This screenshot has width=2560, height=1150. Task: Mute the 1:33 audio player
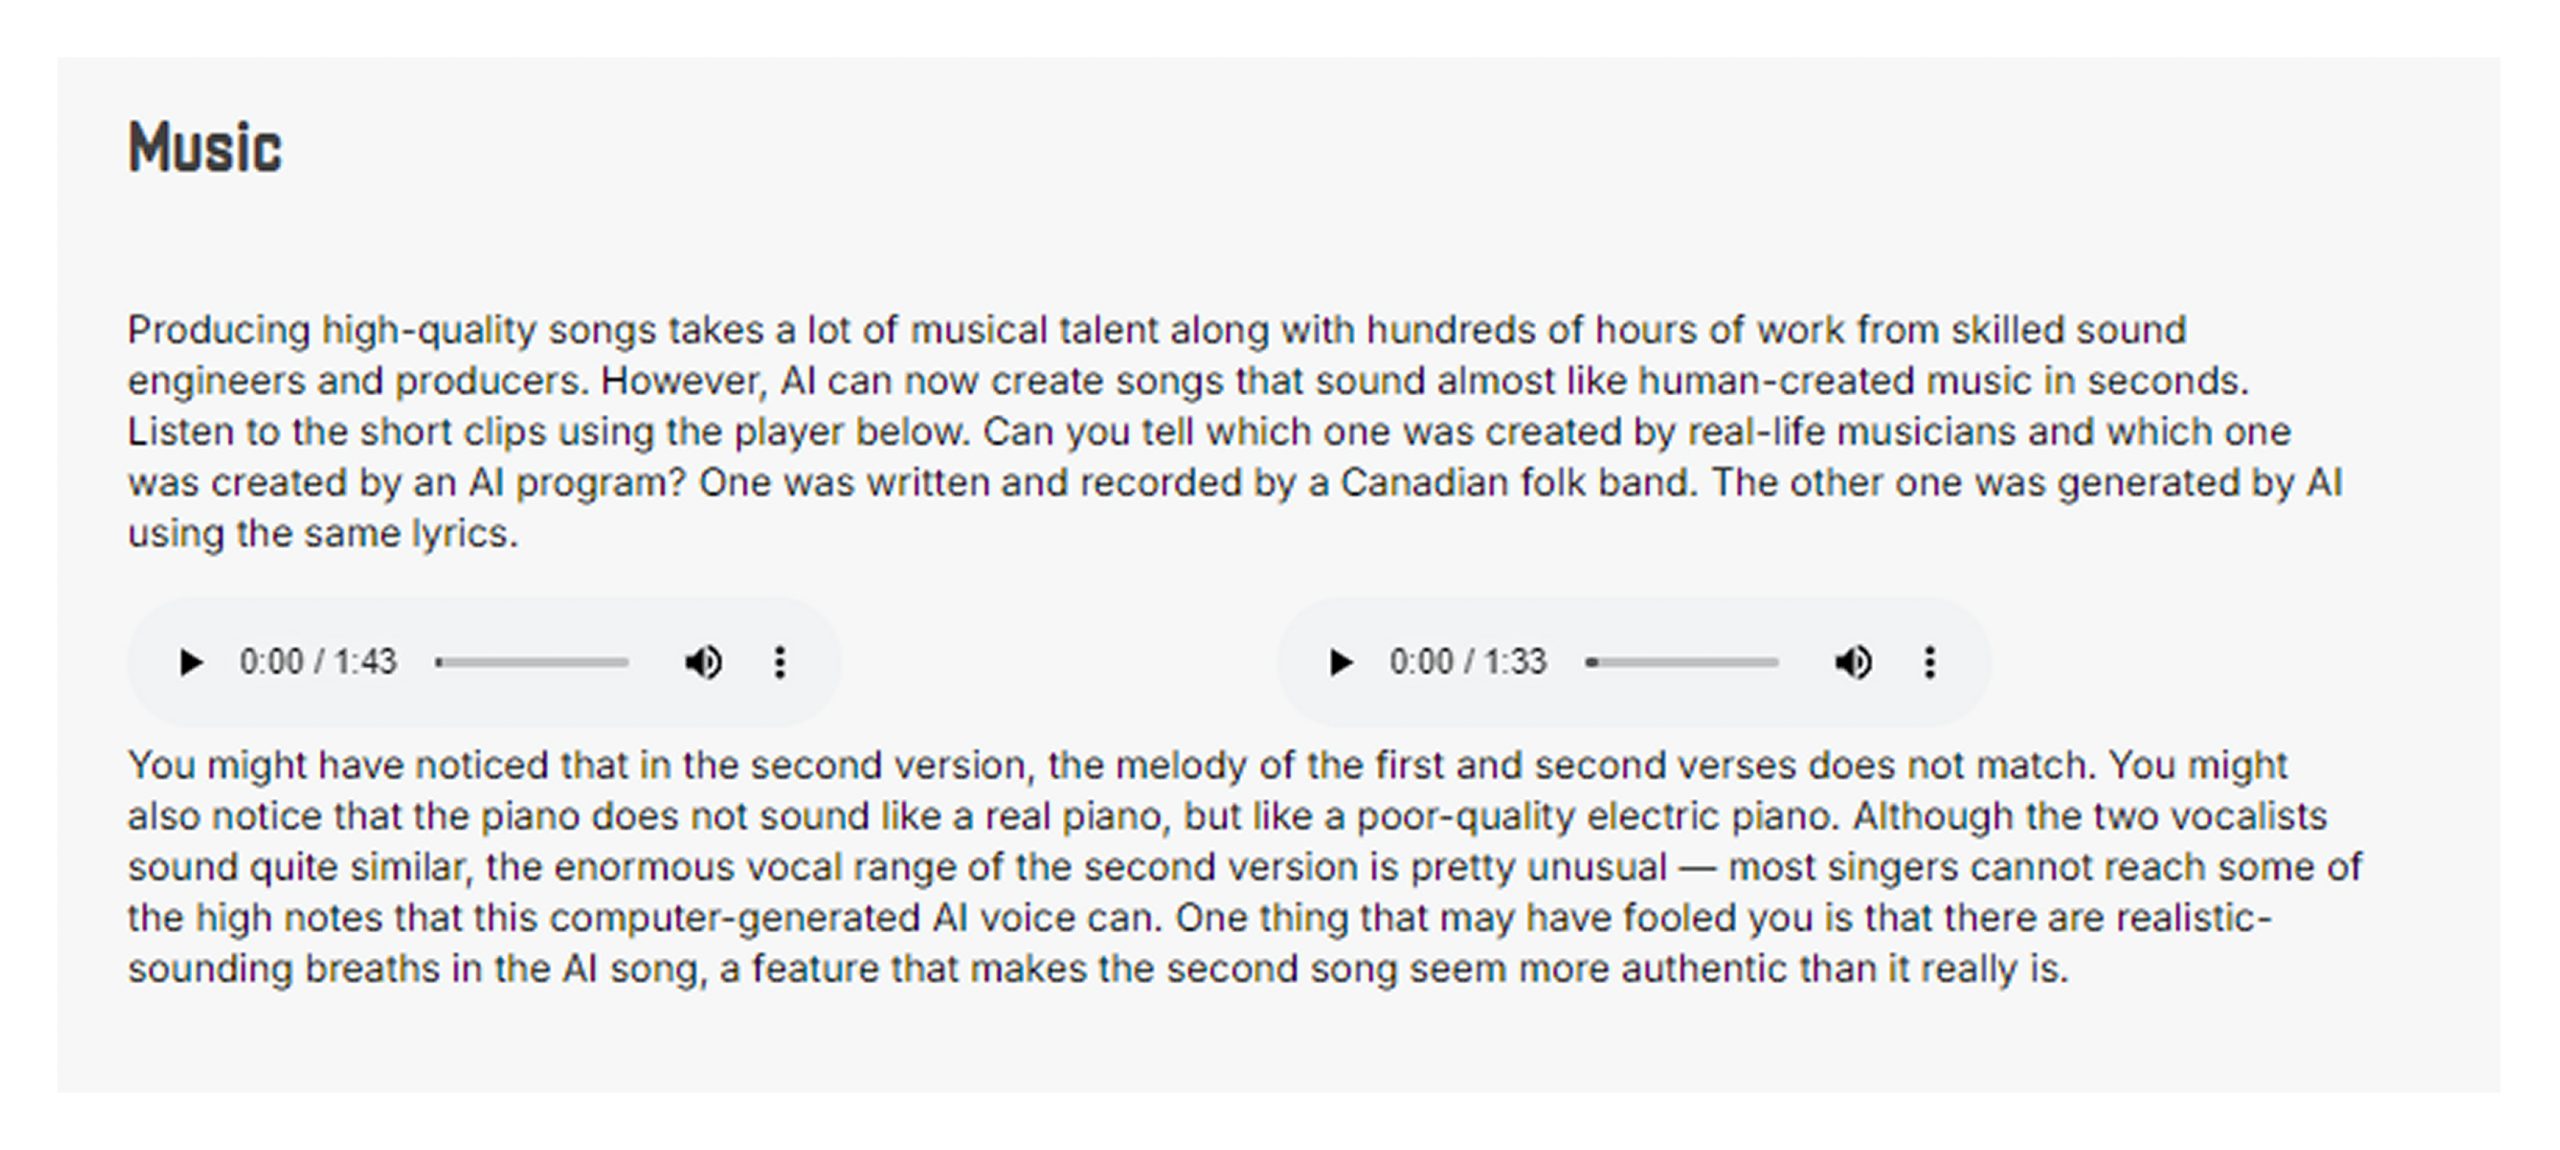pyautogui.click(x=1853, y=662)
